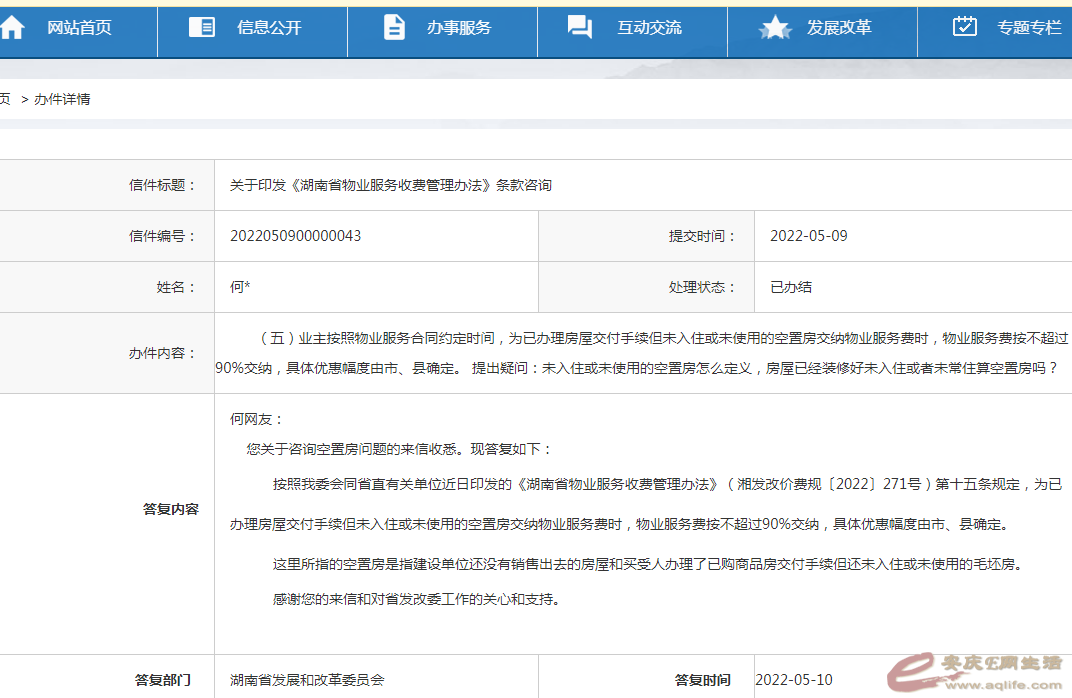Click the submission date 2022-05-09

(808, 236)
